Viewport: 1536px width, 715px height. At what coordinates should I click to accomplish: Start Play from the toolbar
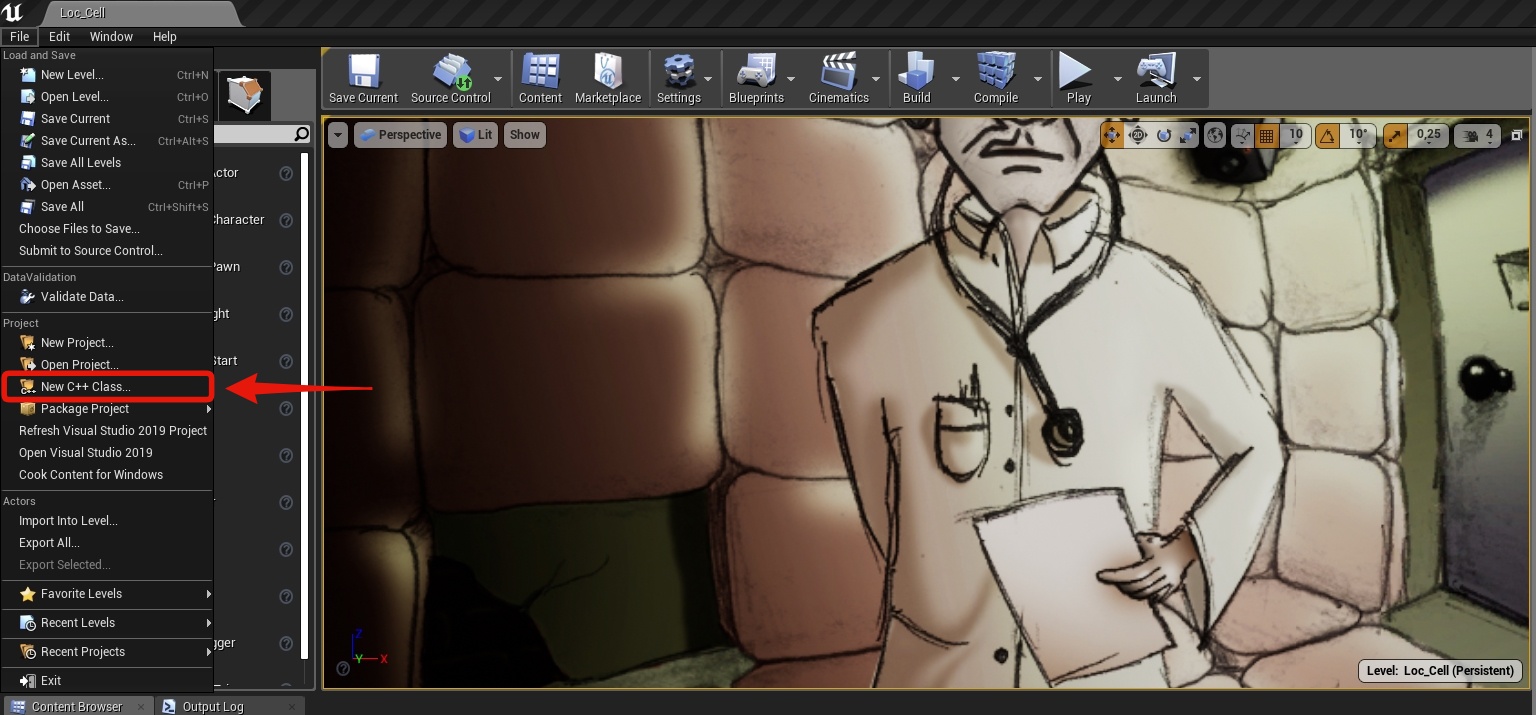click(1078, 78)
